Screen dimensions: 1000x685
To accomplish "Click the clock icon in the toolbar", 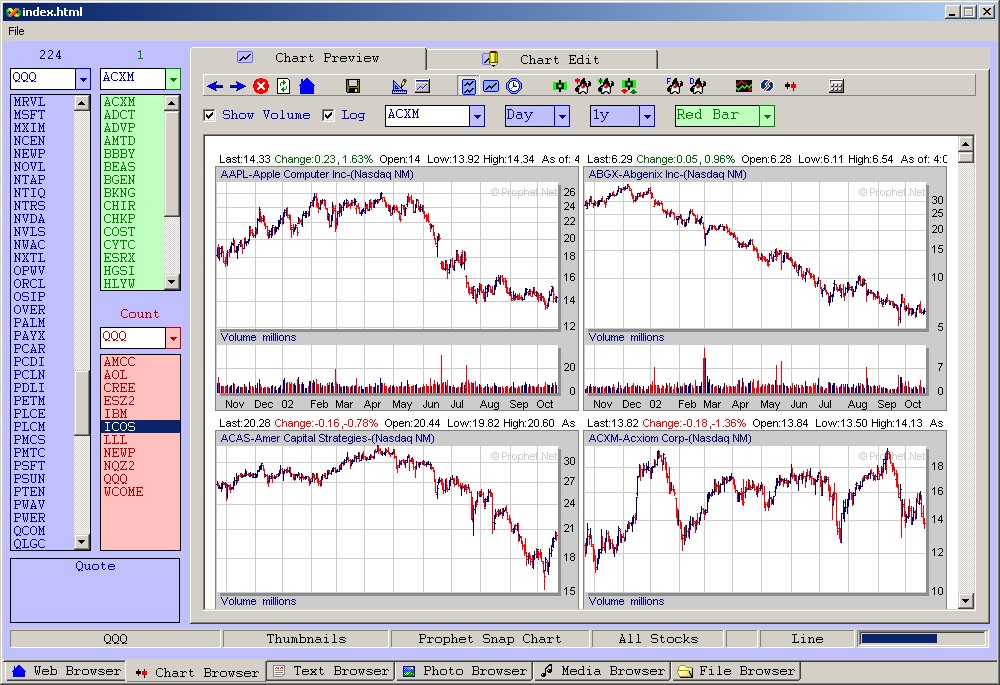I will [x=514, y=86].
